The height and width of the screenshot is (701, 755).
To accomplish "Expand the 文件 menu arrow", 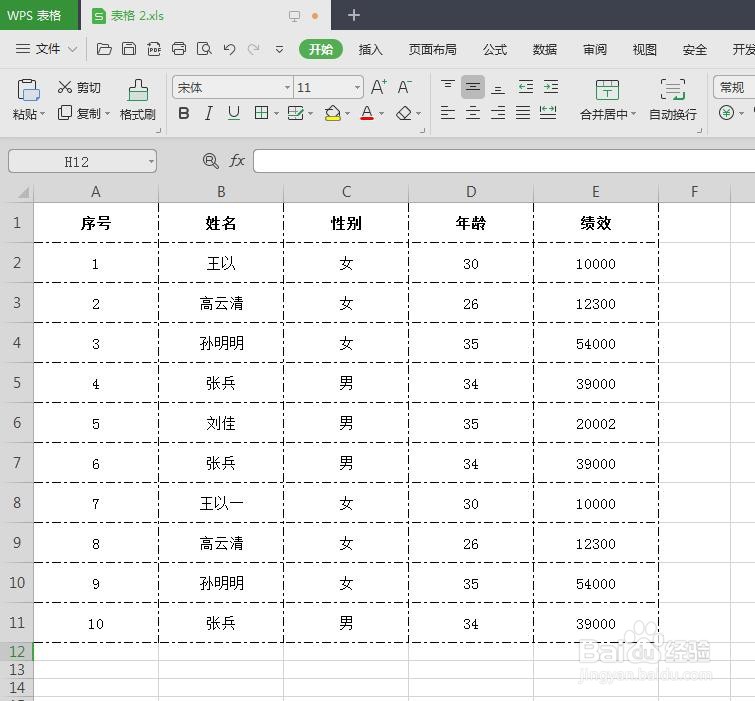I will [73, 49].
